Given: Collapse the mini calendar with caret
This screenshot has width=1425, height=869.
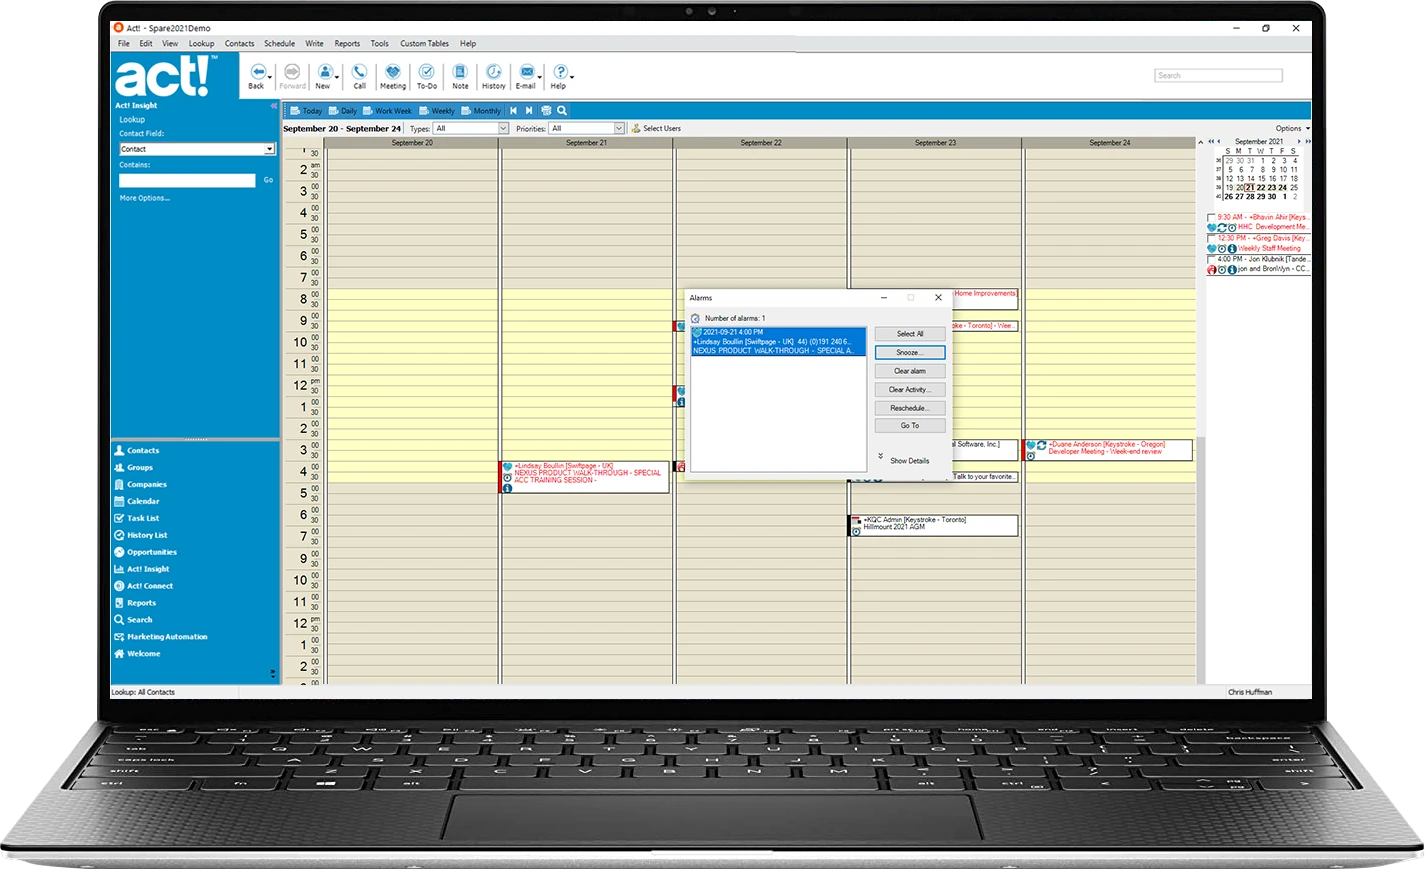Looking at the screenshot, I should pyautogui.click(x=1201, y=142).
